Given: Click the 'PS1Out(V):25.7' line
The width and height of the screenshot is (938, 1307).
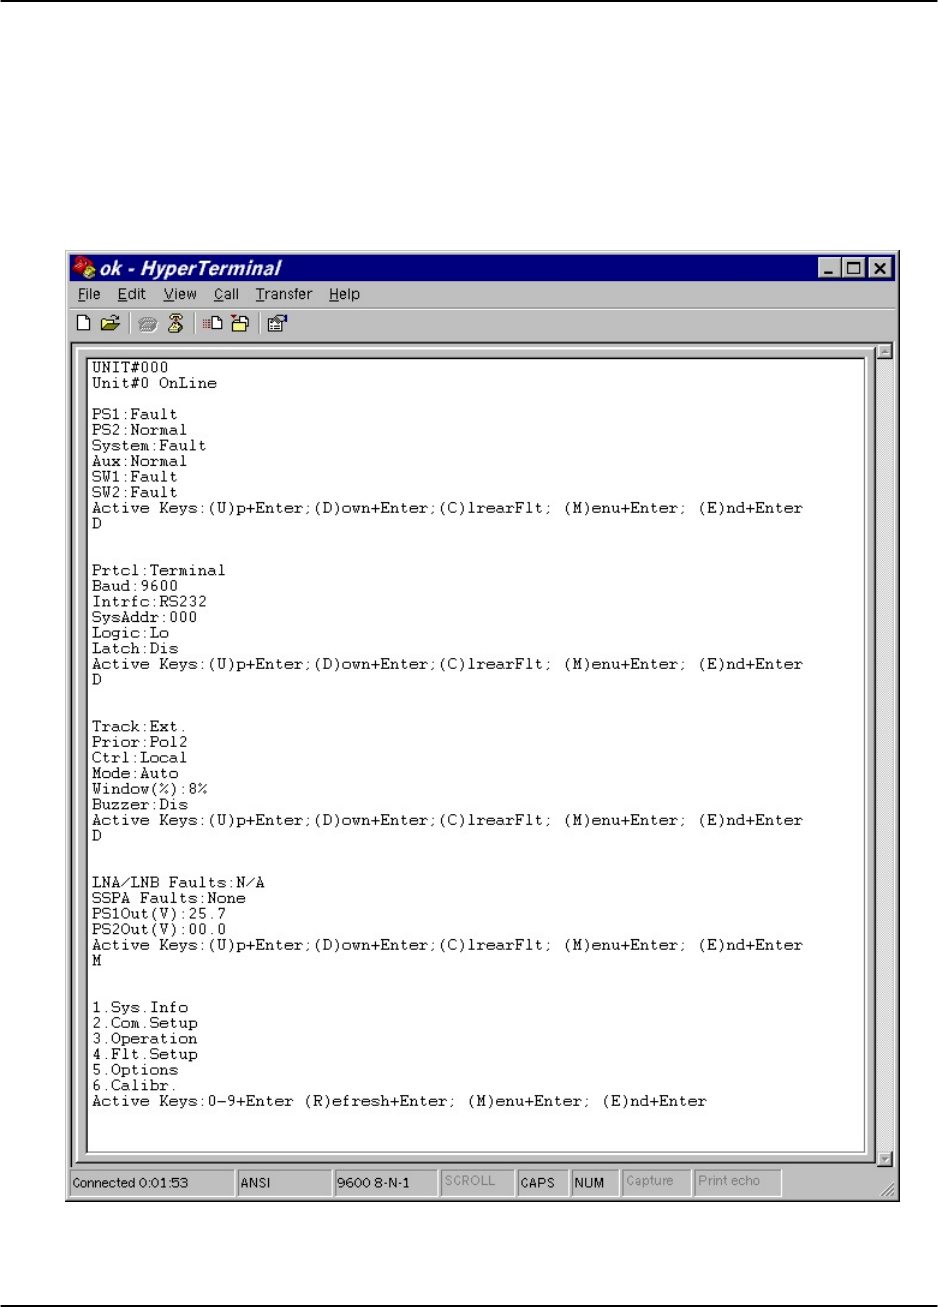Looking at the screenshot, I should (159, 913).
